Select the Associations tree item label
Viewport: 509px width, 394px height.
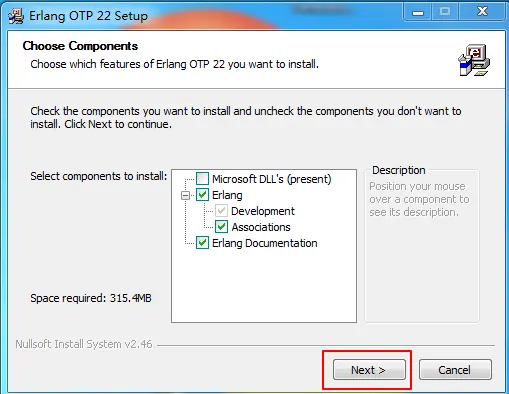tap(261, 227)
